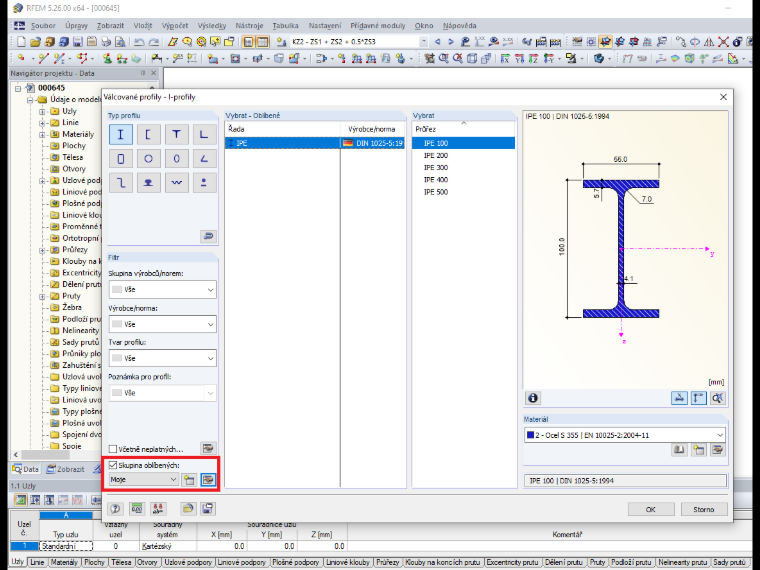The height and width of the screenshot is (570, 760).
Task: Open the Výrobce/norma filter dropdown
Action: click(x=162, y=324)
